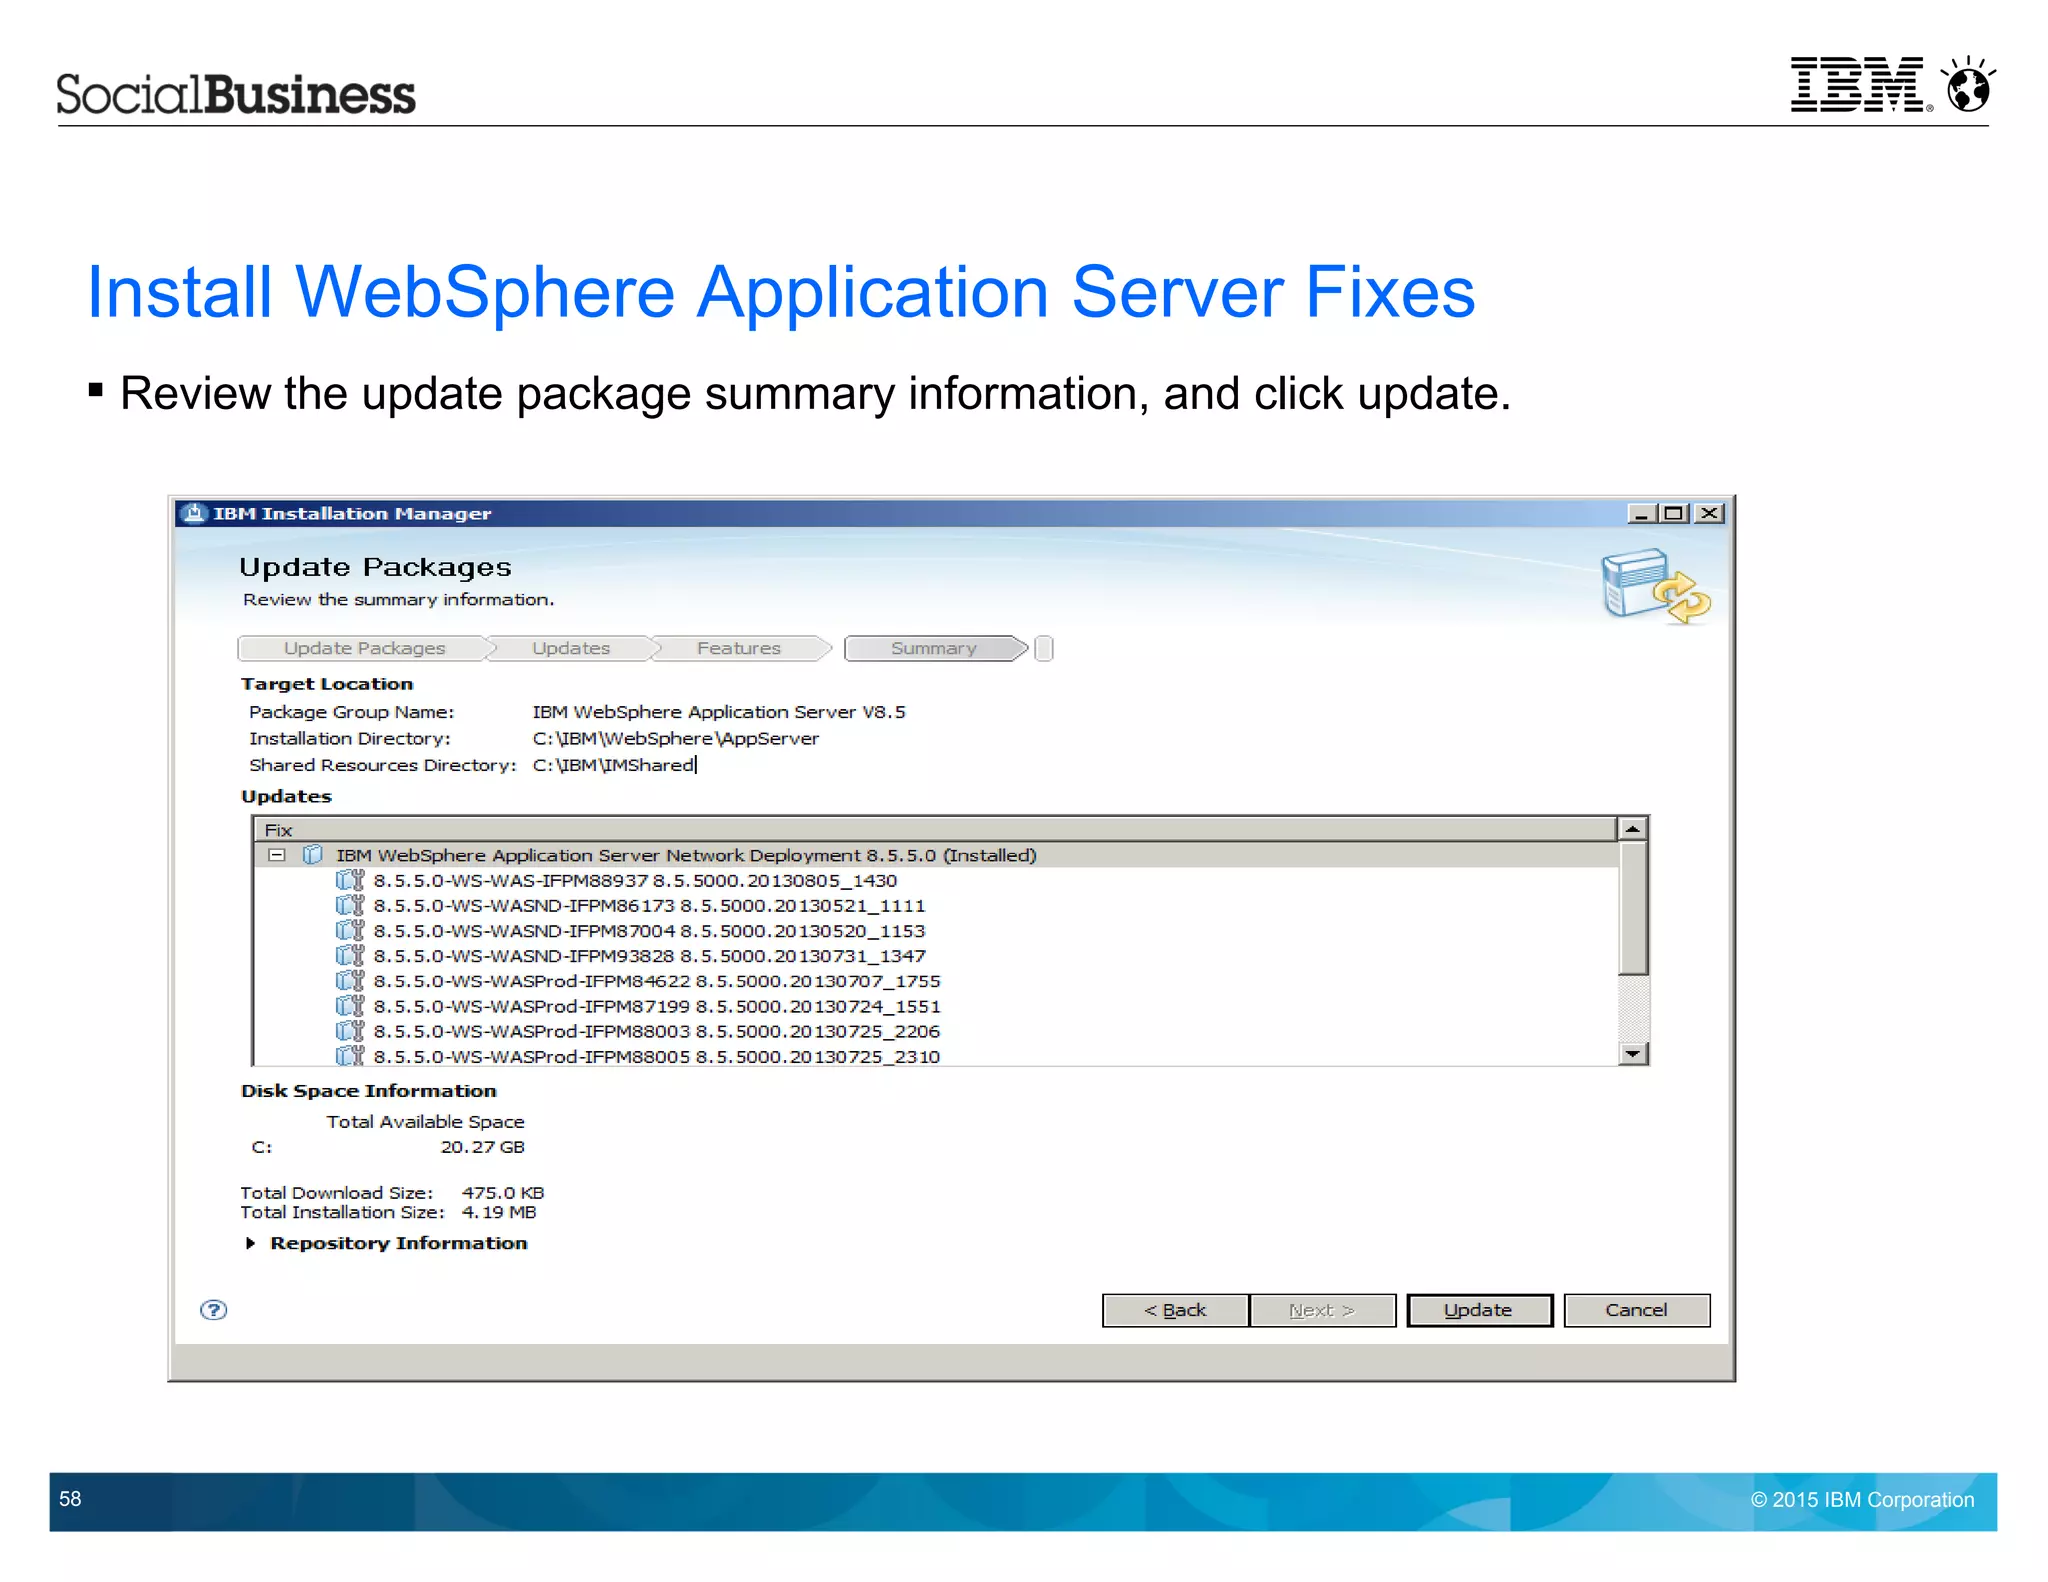Click the package group name IBM WebSphere Application Server V8.5

tap(719, 711)
